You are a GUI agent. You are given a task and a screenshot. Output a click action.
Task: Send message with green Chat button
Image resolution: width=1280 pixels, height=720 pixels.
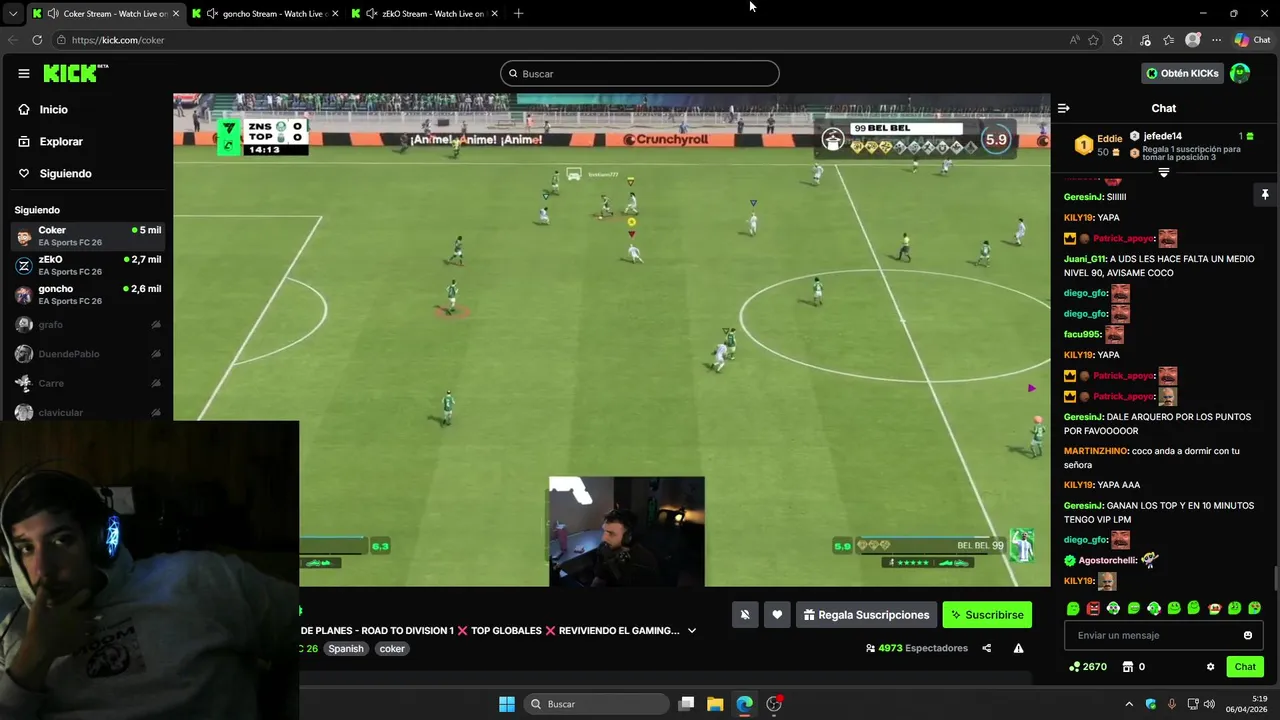pos(1245,666)
